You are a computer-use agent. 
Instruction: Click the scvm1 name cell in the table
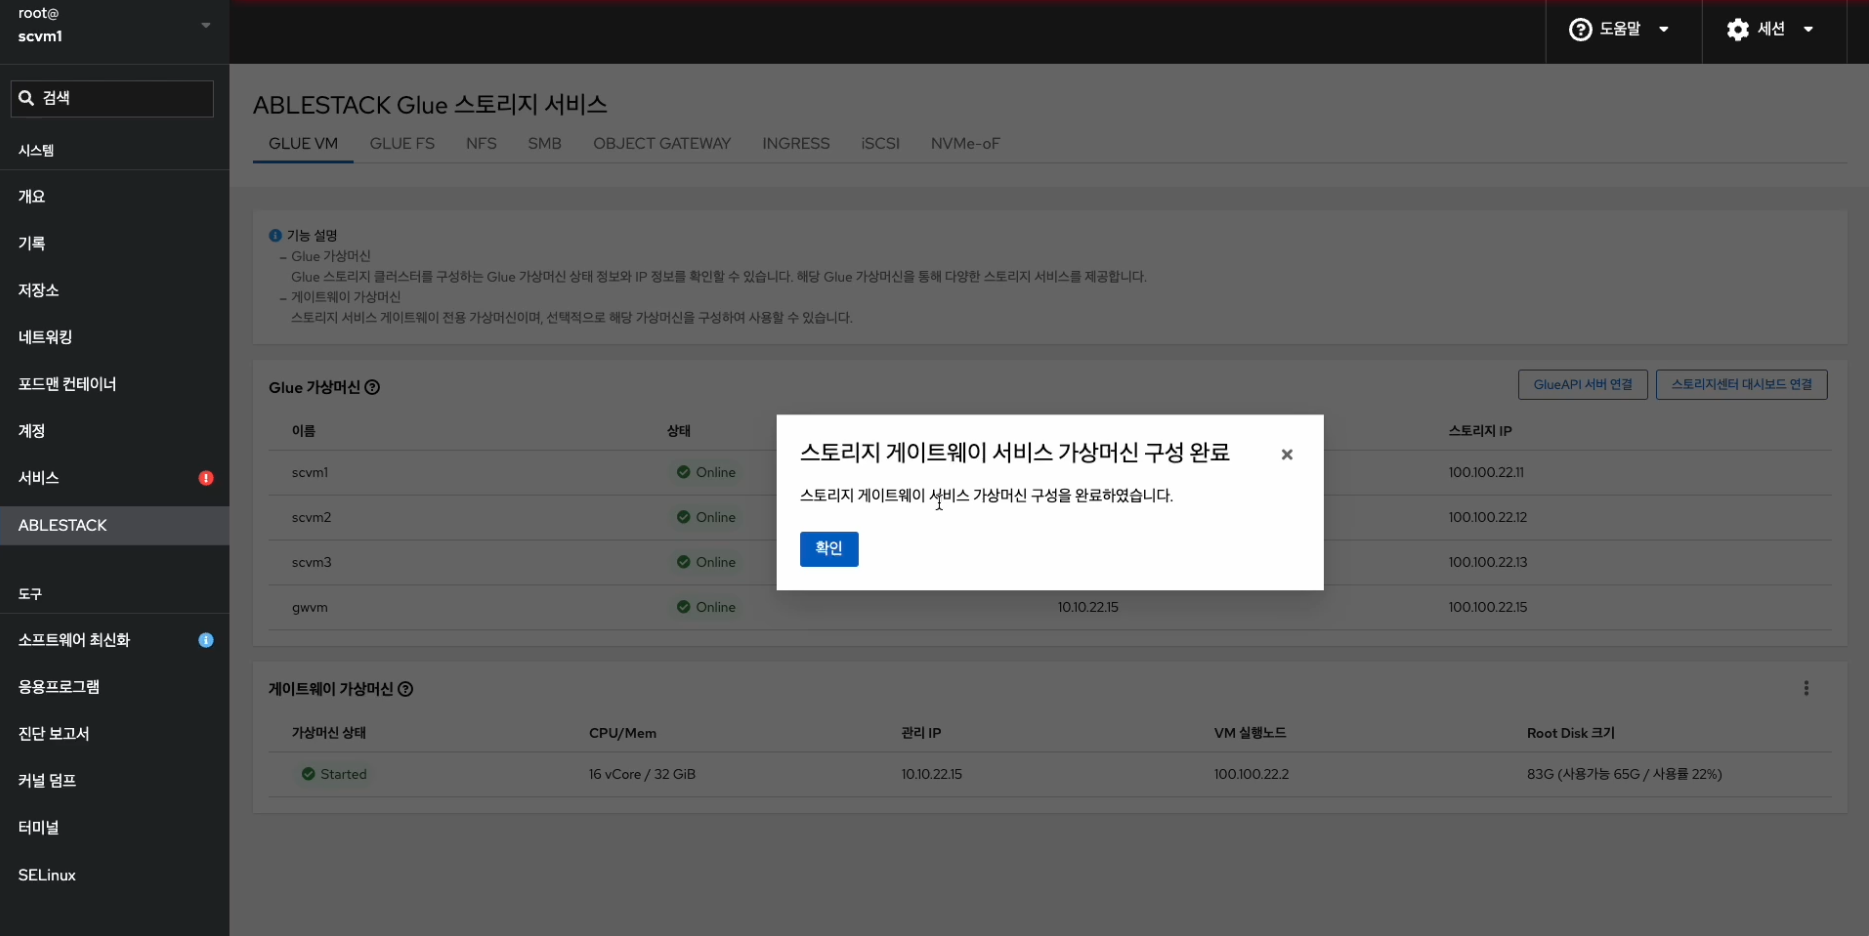310,473
